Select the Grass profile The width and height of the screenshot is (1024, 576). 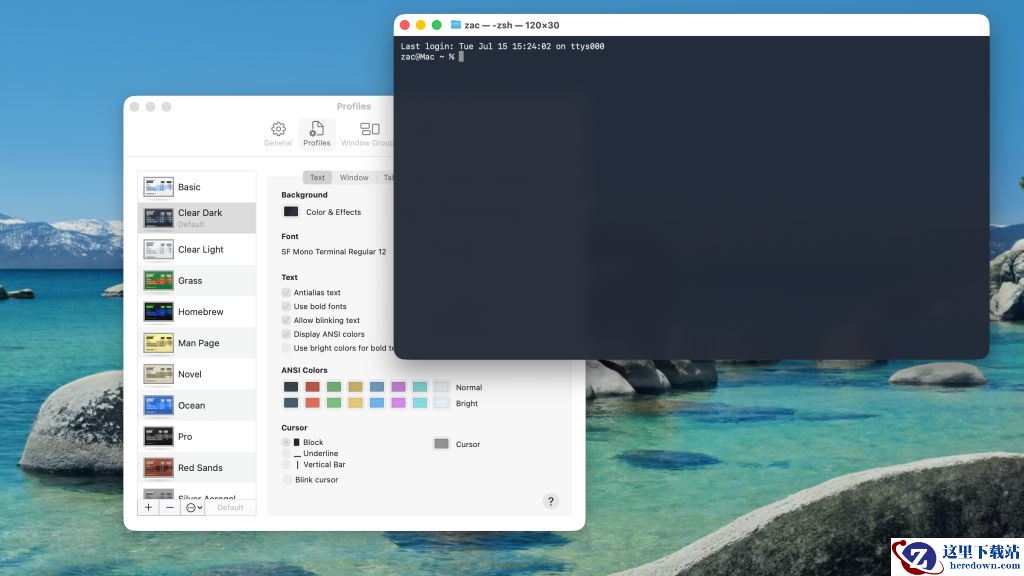coord(197,280)
